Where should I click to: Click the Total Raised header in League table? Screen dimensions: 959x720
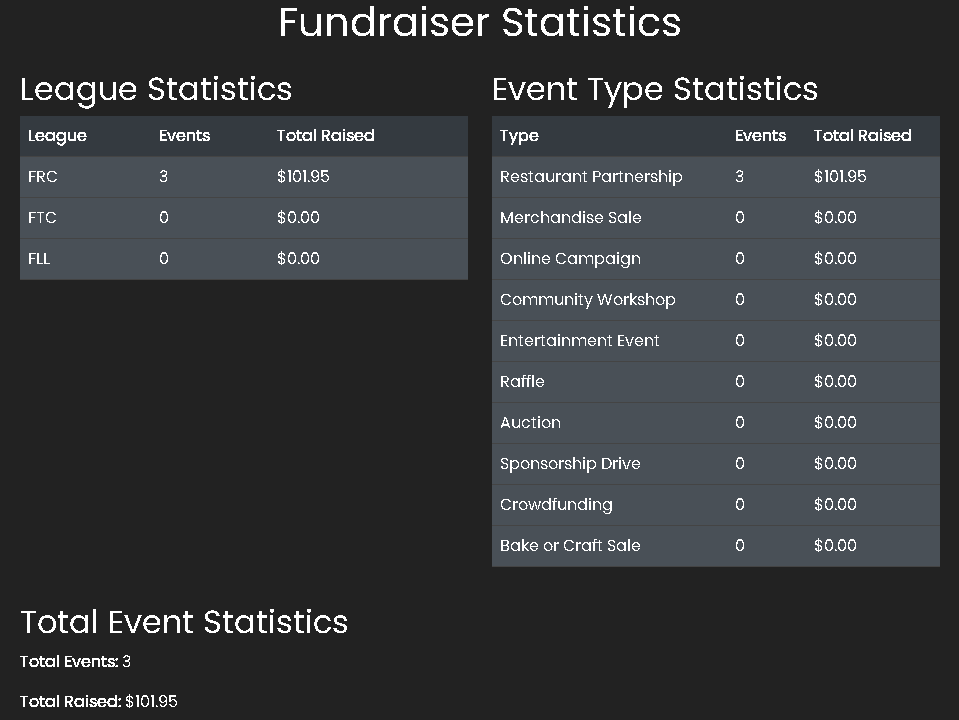(325, 136)
